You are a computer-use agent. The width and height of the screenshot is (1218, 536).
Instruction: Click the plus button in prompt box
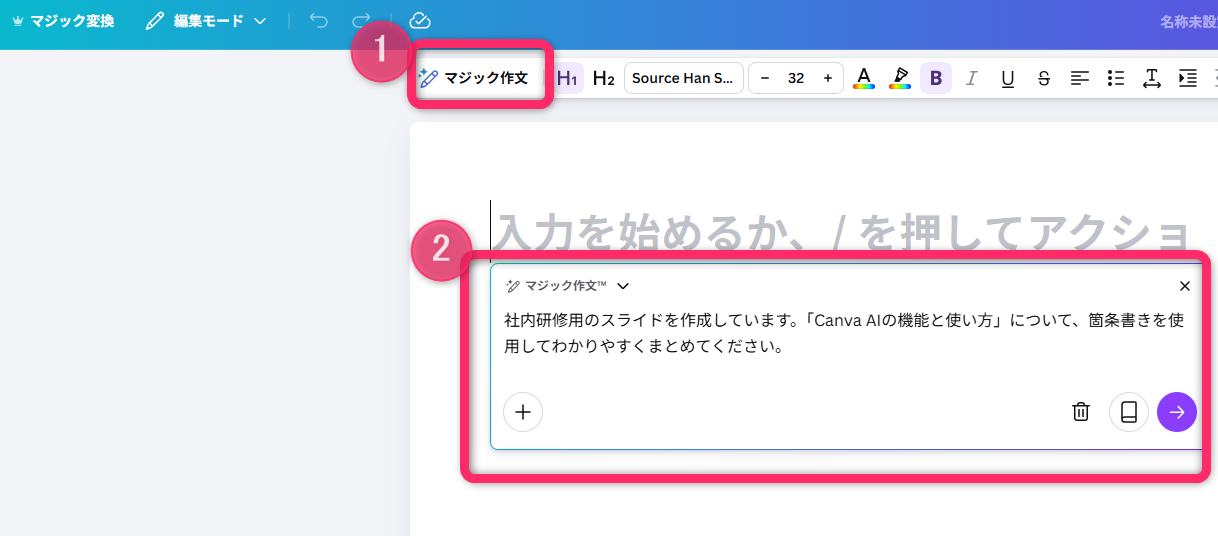(x=523, y=411)
